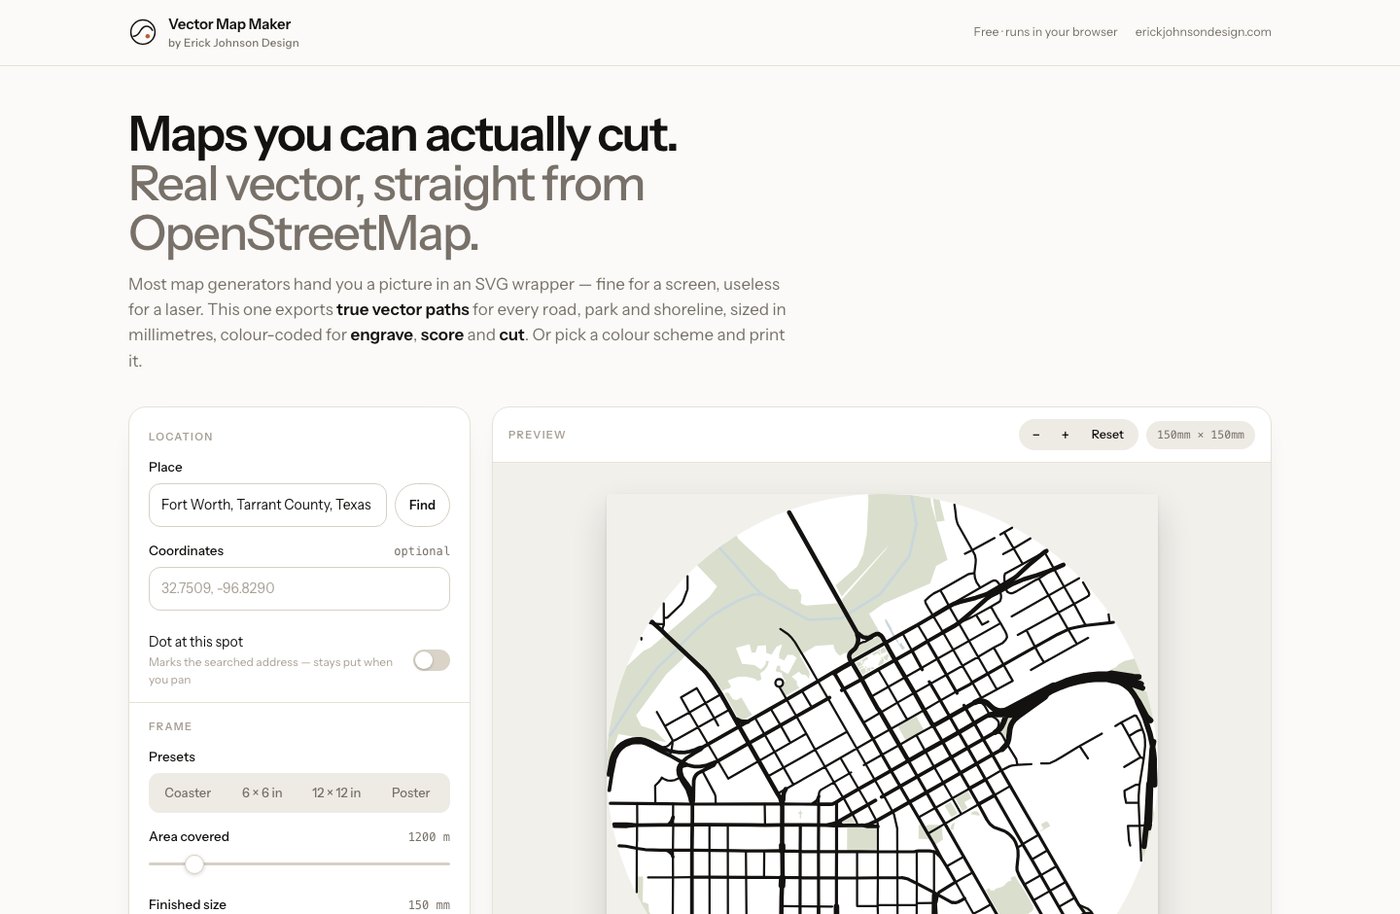1400x914 pixels.
Task: Click the circular map preview
Action: pyautogui.click(x=882, y=705)
